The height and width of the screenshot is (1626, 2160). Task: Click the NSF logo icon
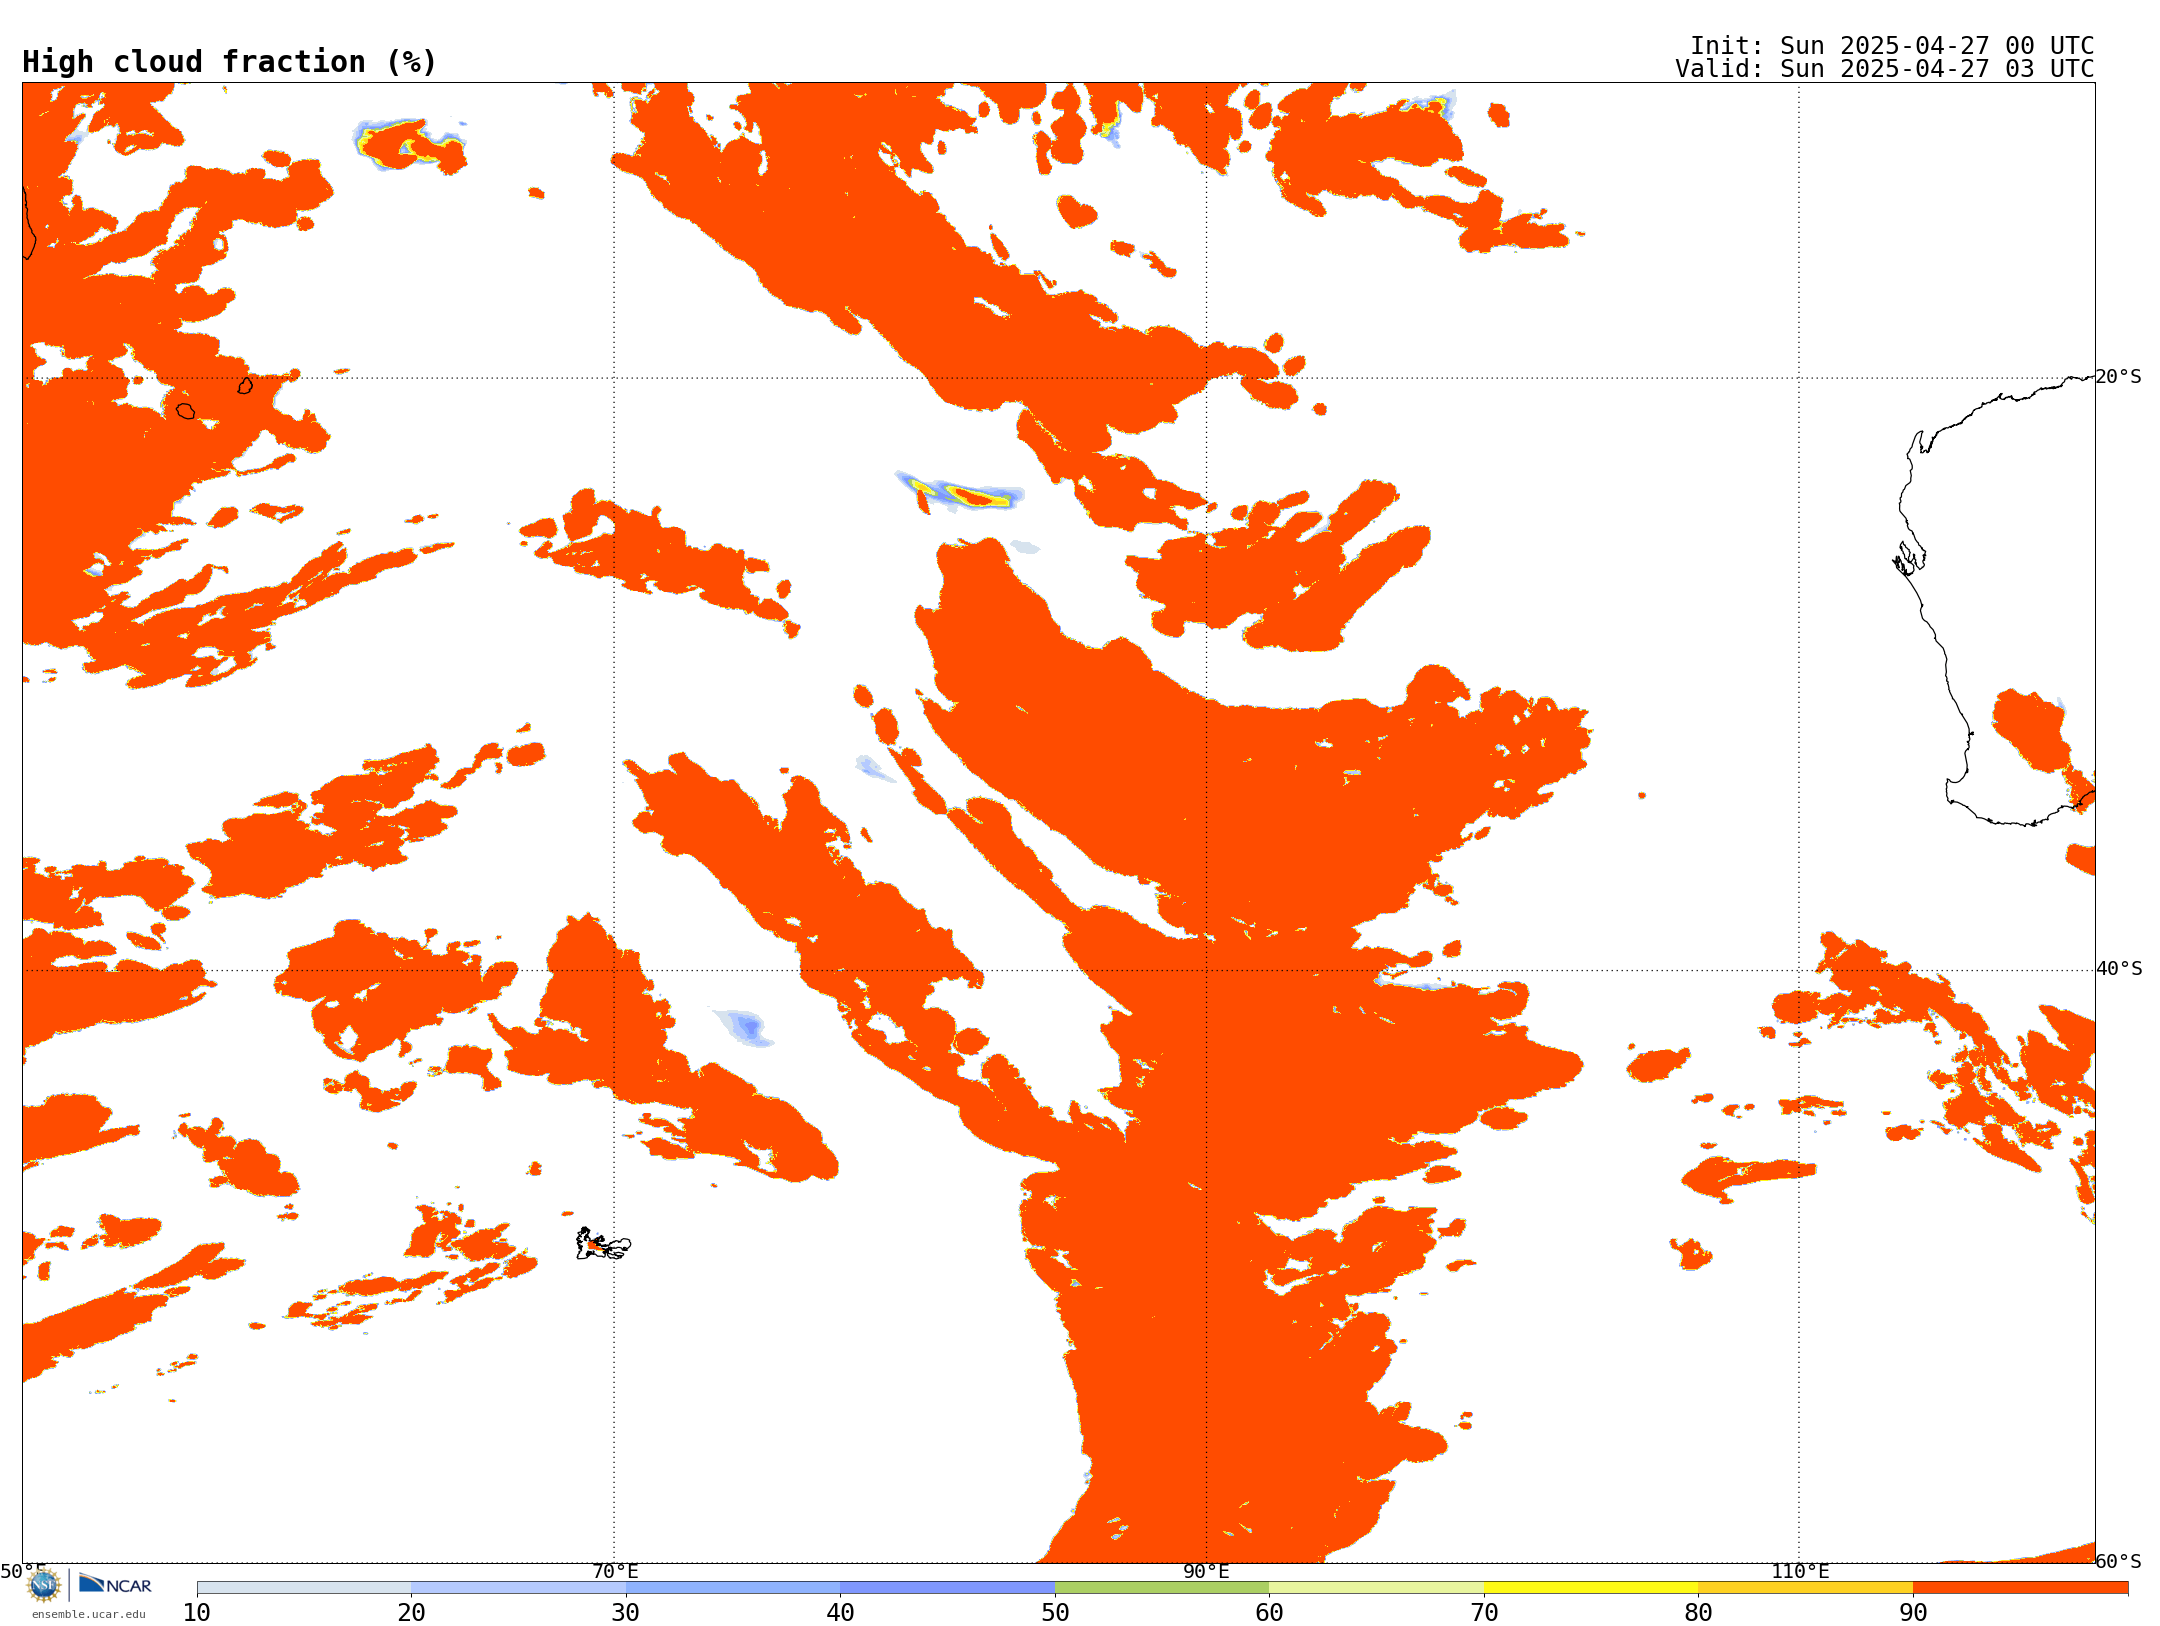tap(44, 1585)
